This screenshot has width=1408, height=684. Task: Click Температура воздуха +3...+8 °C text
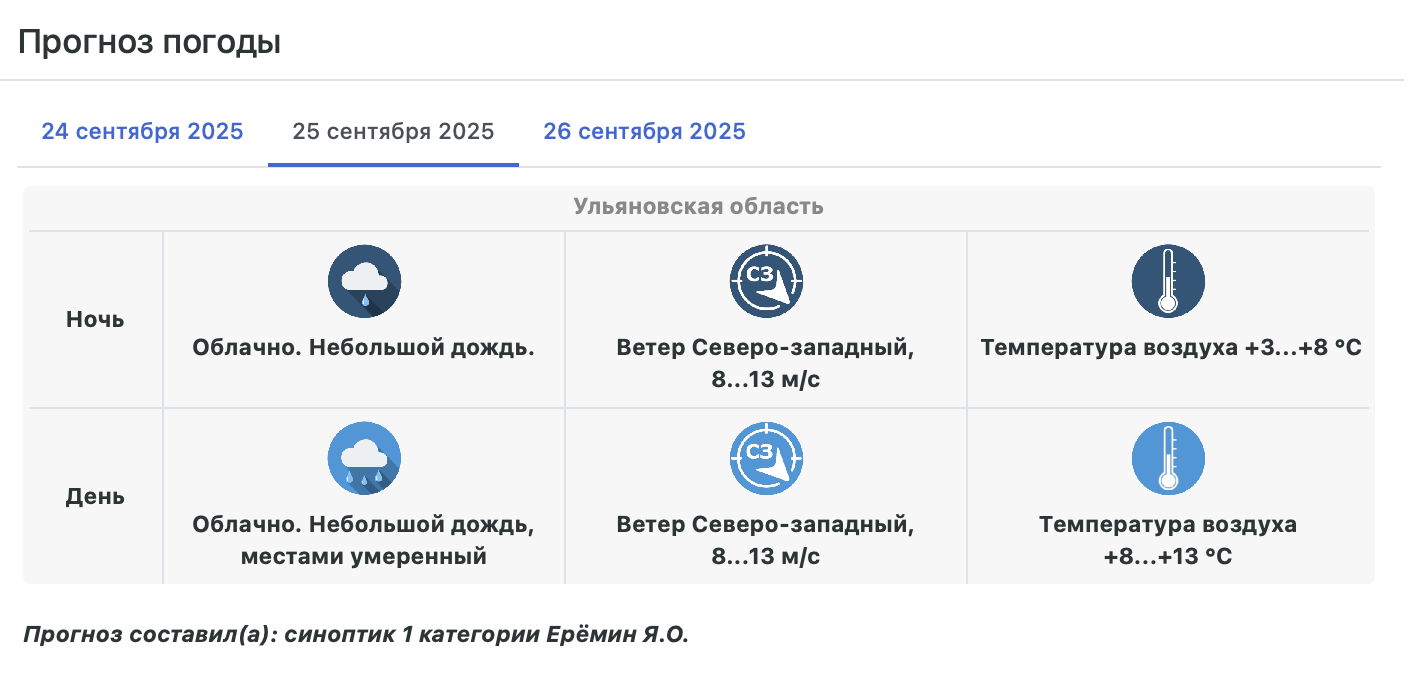[x=1171, y=348]
